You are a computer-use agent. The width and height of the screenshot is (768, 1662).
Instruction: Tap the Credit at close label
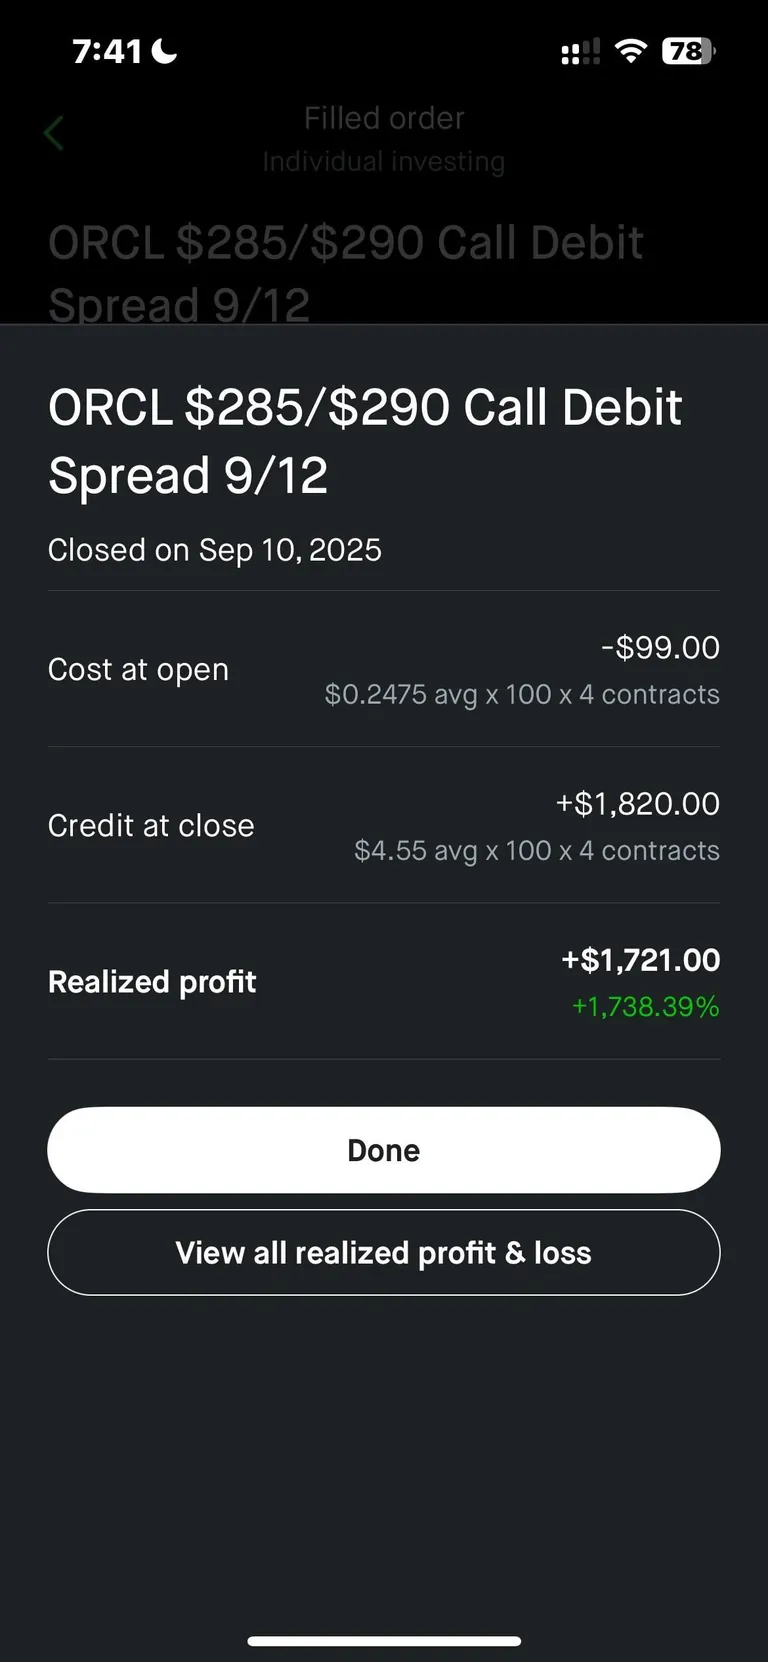(x=151, y=826)
